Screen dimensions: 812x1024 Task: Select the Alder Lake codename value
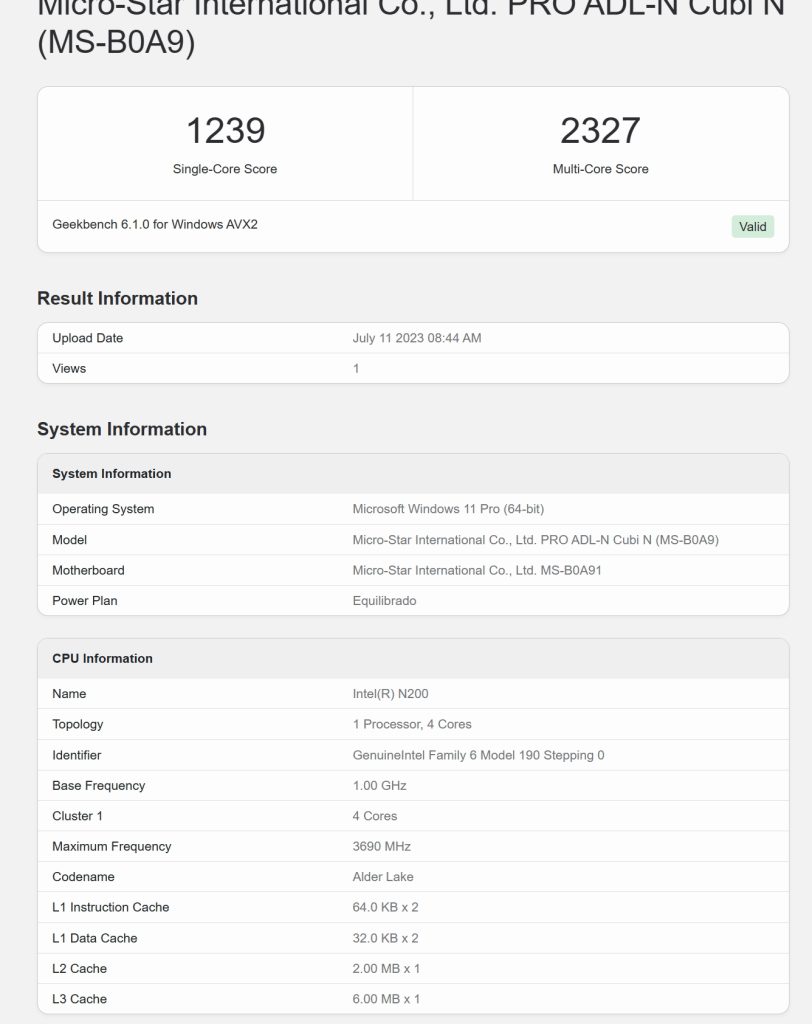tap(383, 877)
